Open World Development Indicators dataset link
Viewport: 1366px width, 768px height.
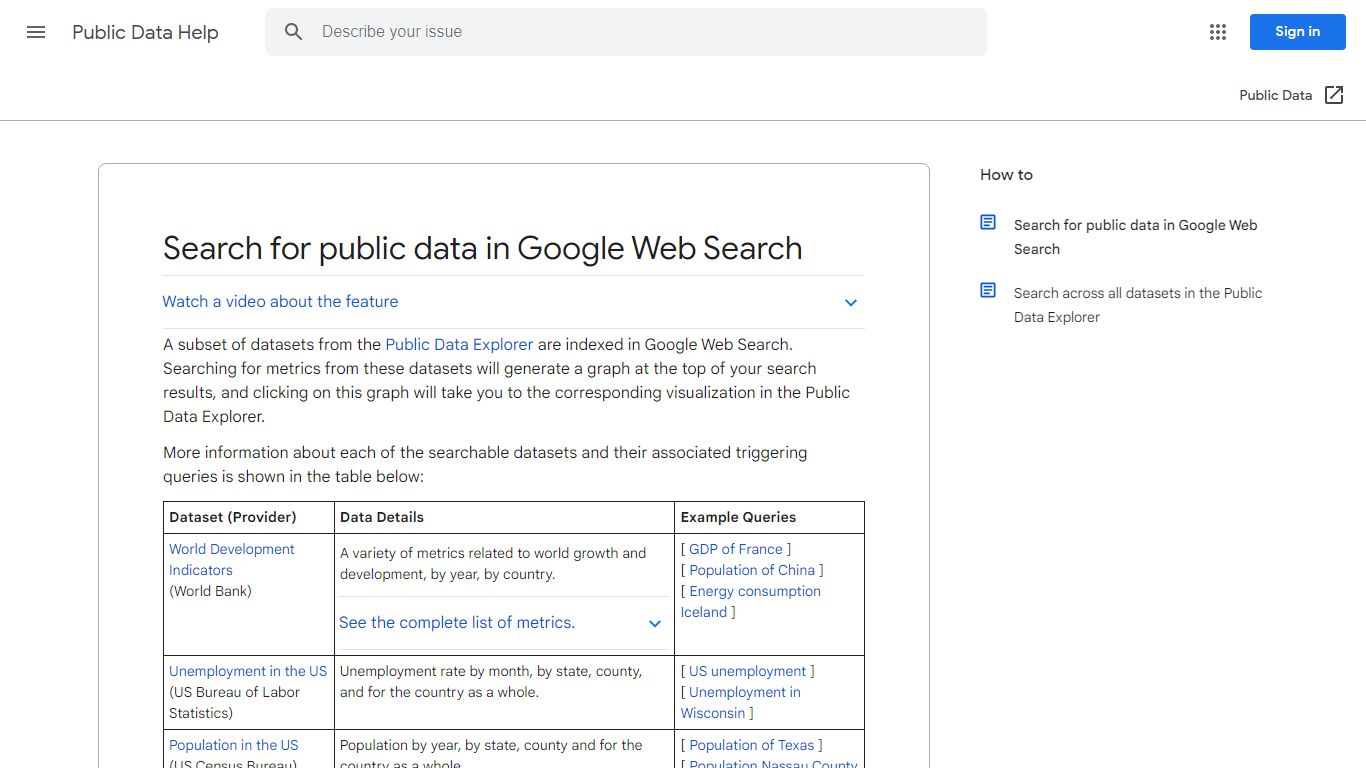232,560
